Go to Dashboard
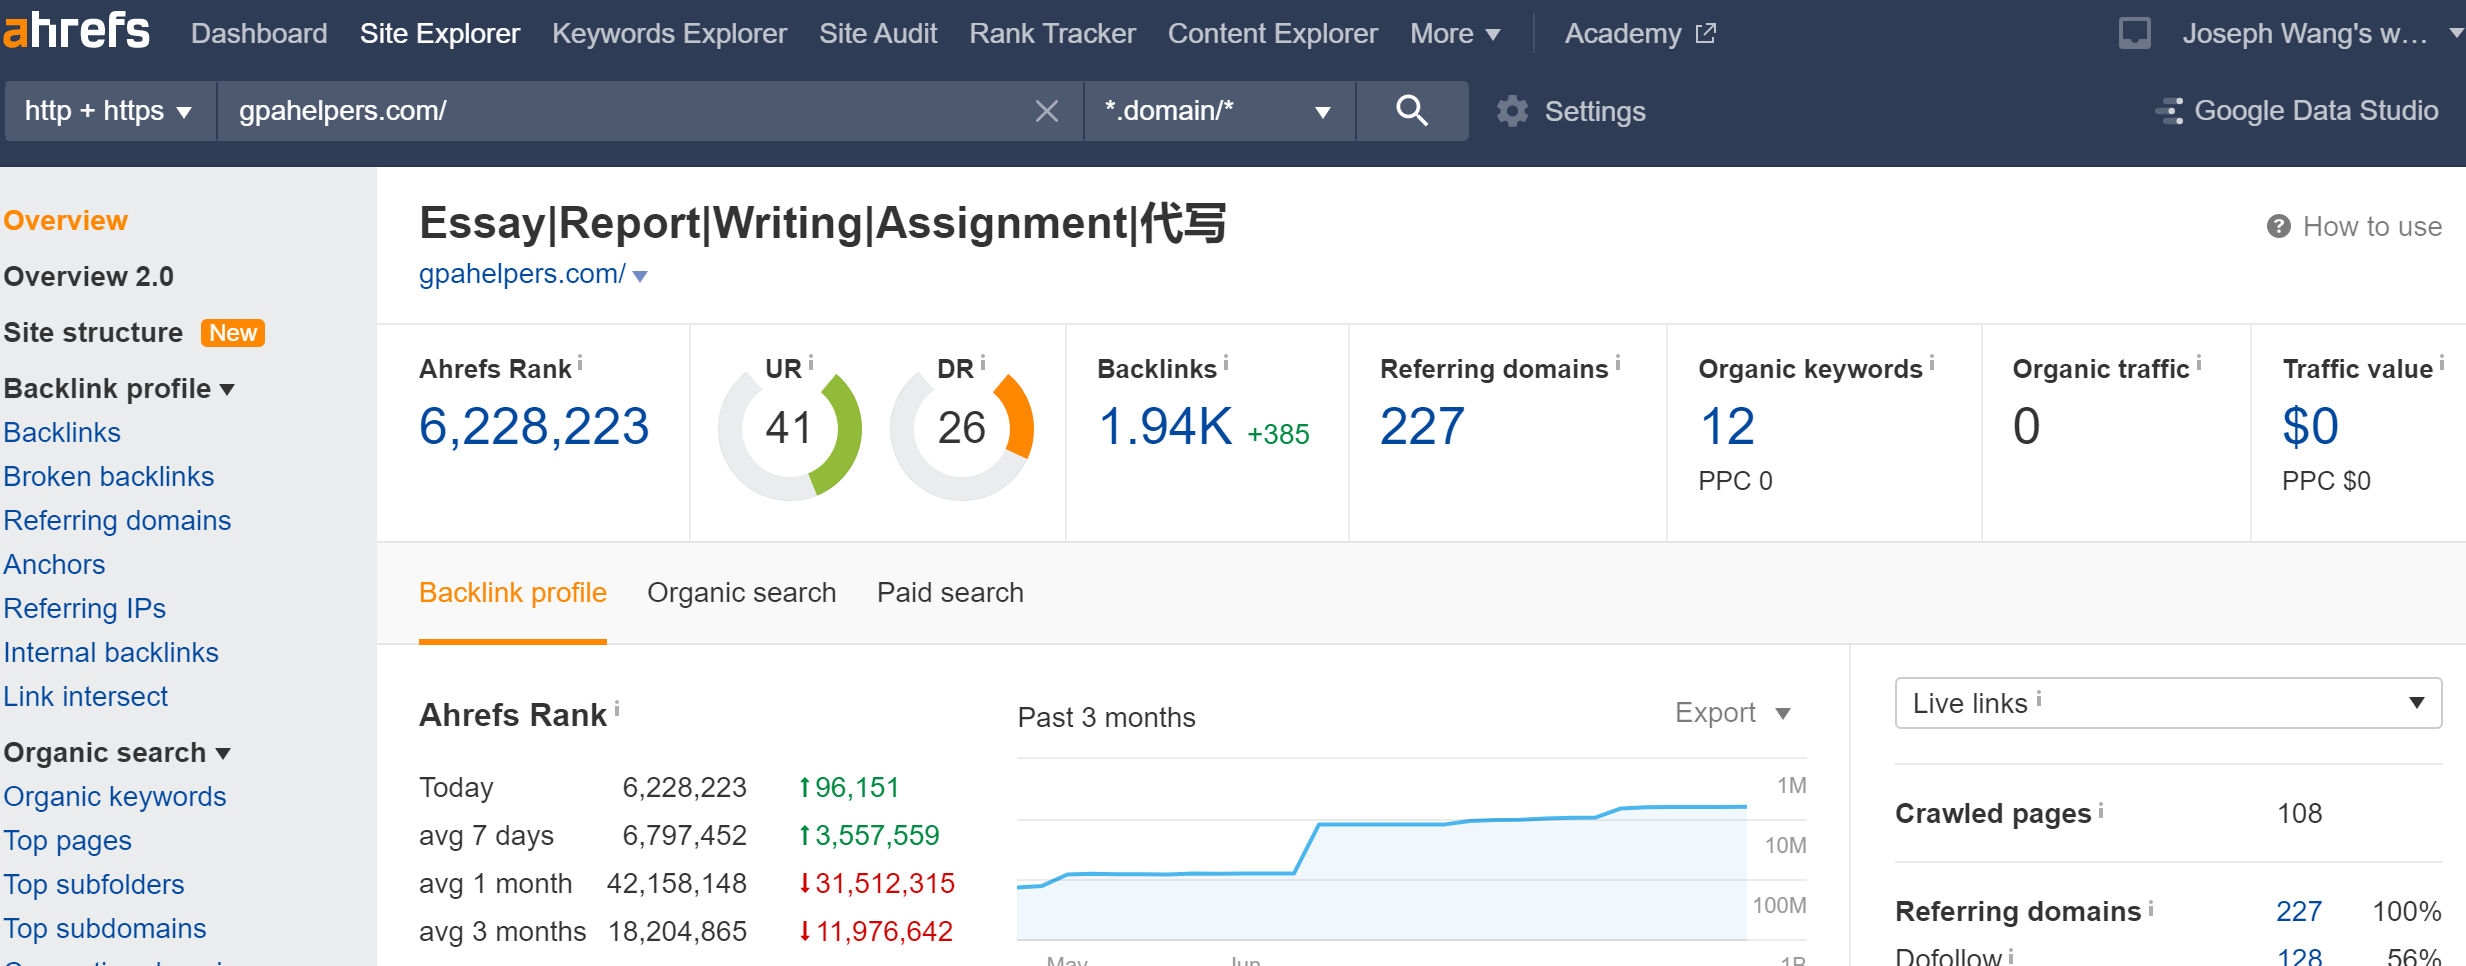The width and height of the screenshot is (2466, 966). 259,34
